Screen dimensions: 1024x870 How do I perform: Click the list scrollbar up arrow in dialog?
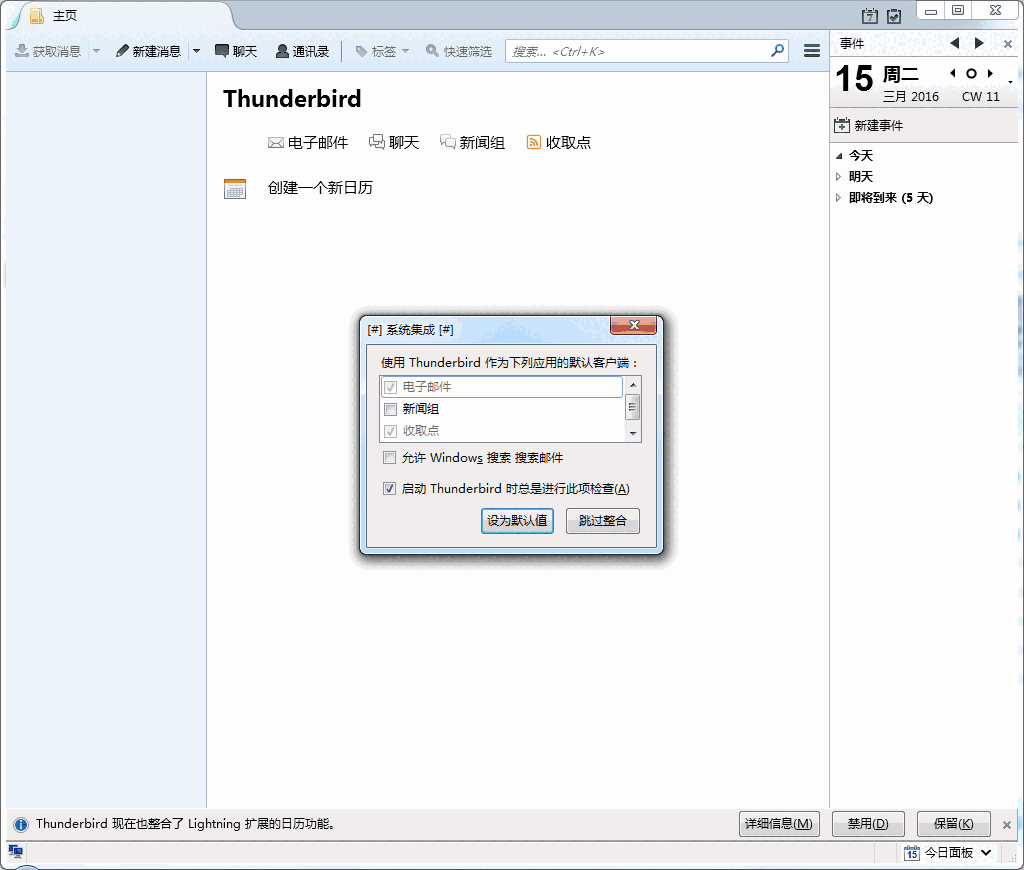pyautogui.click(x=633, y=385)
